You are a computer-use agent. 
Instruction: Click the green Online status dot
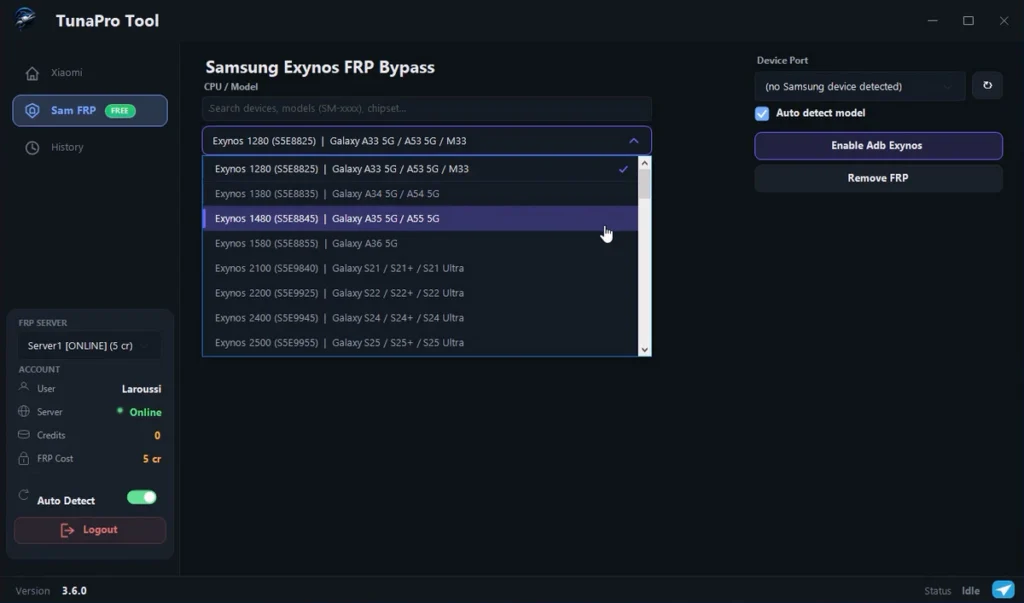click(120, 411)
